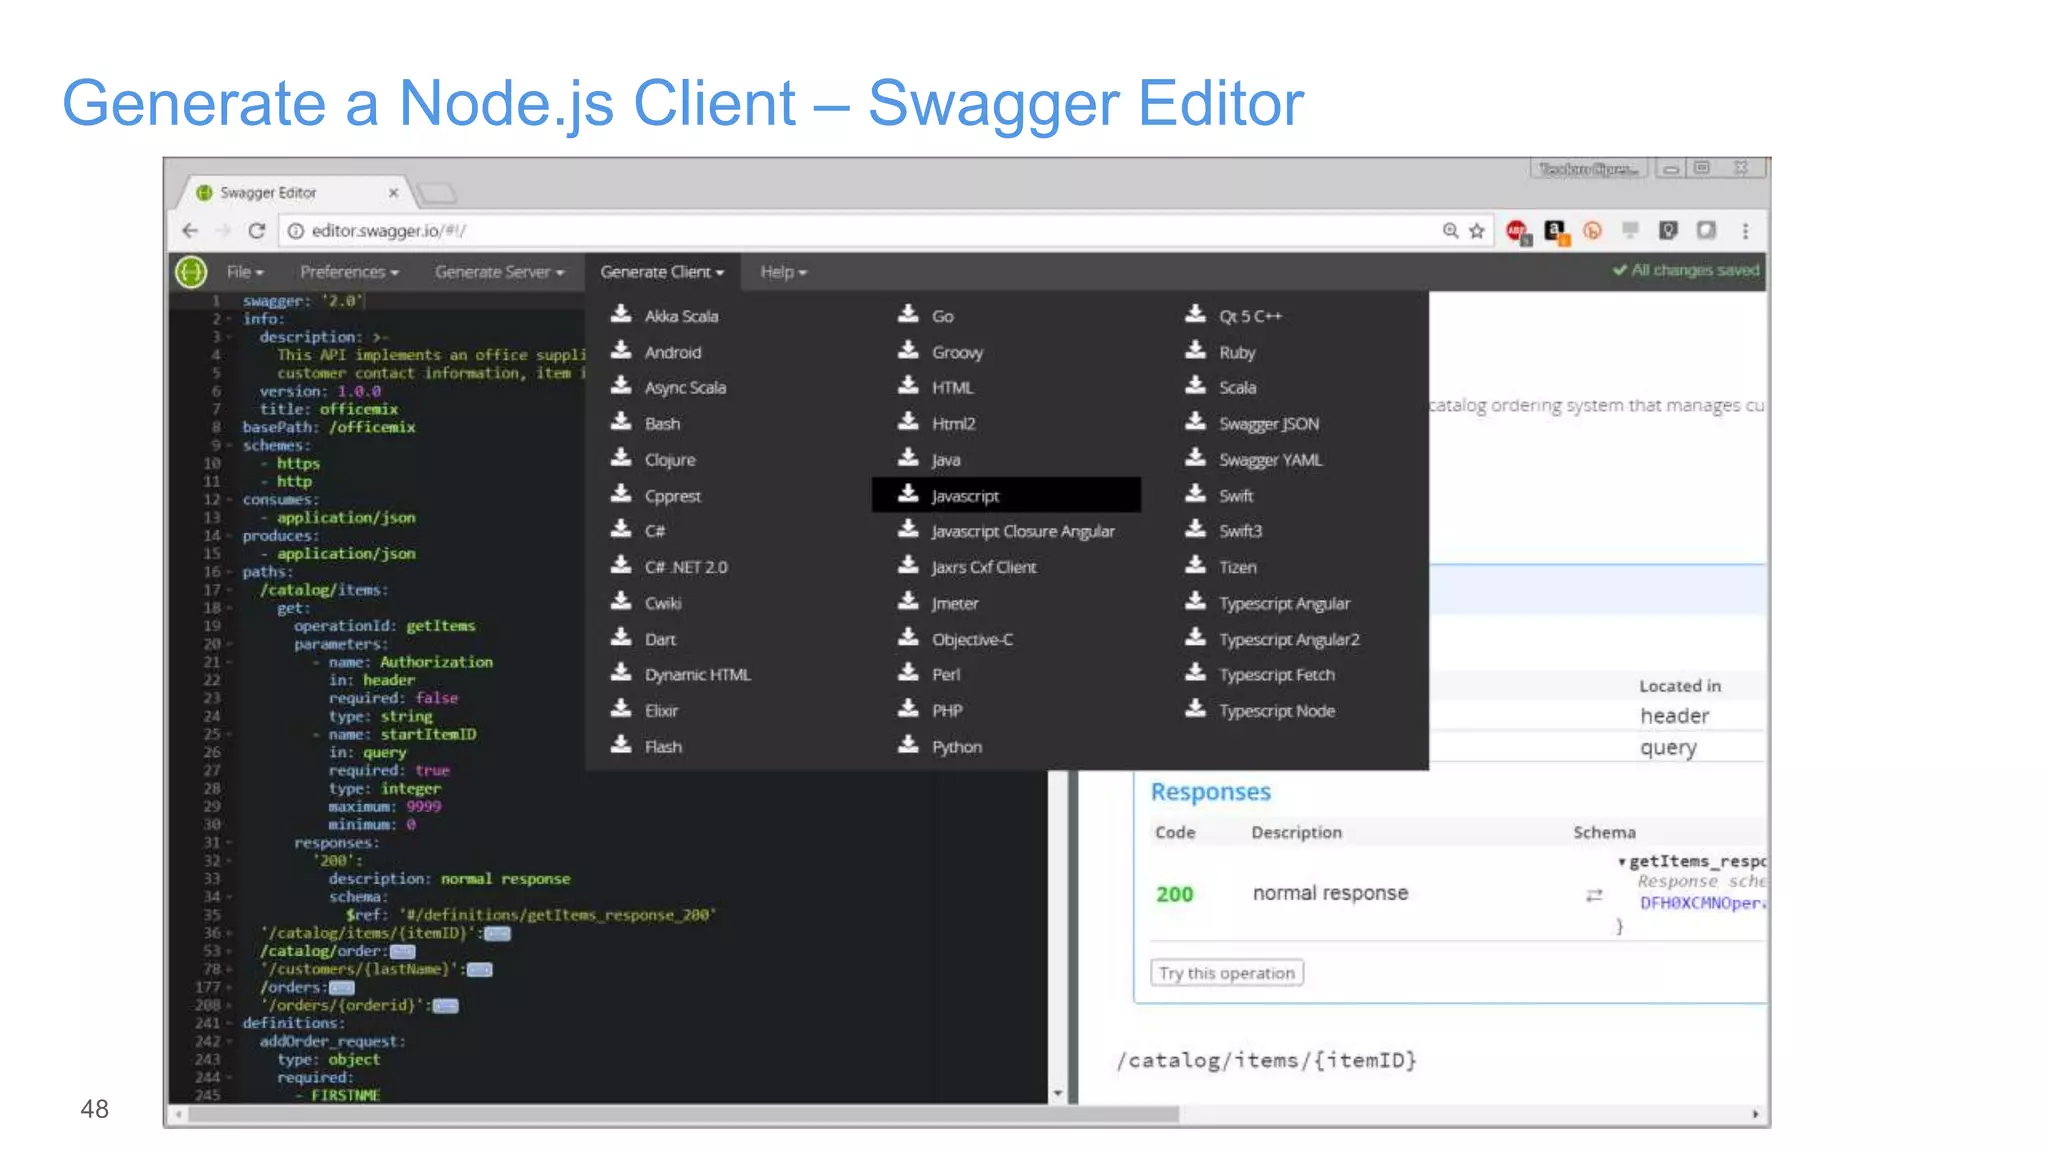Viewport: 2048px width, 1152px height.
Task: Click the Responses section heading
Action: (1210, 792)
